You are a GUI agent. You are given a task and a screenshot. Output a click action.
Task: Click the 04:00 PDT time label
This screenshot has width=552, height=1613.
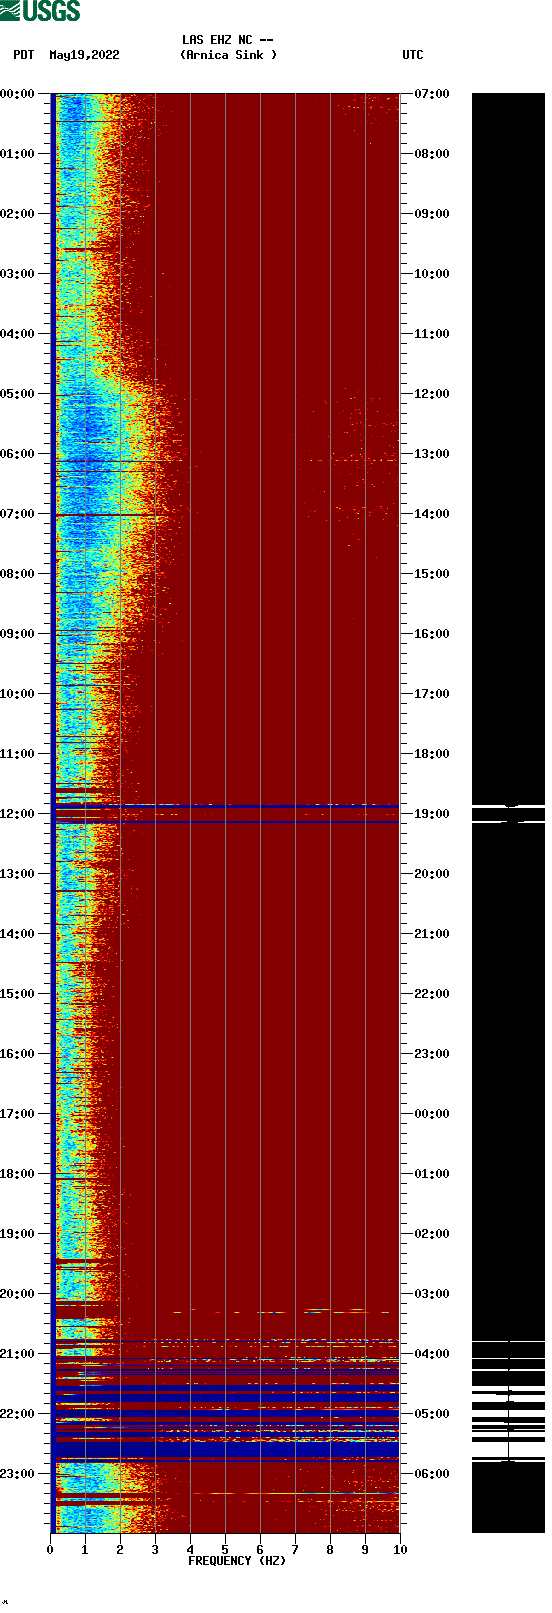[x=18, y=334]
